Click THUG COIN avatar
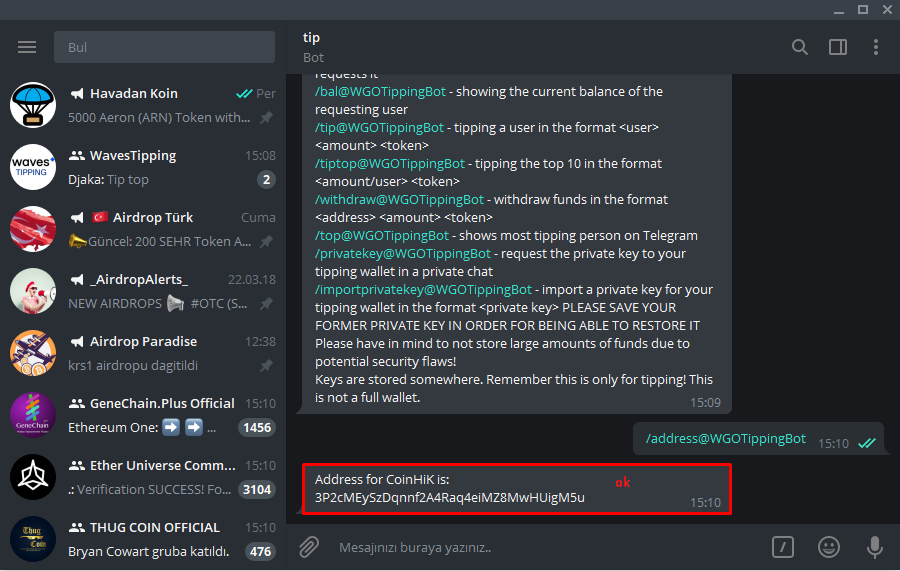 [33, 539]
